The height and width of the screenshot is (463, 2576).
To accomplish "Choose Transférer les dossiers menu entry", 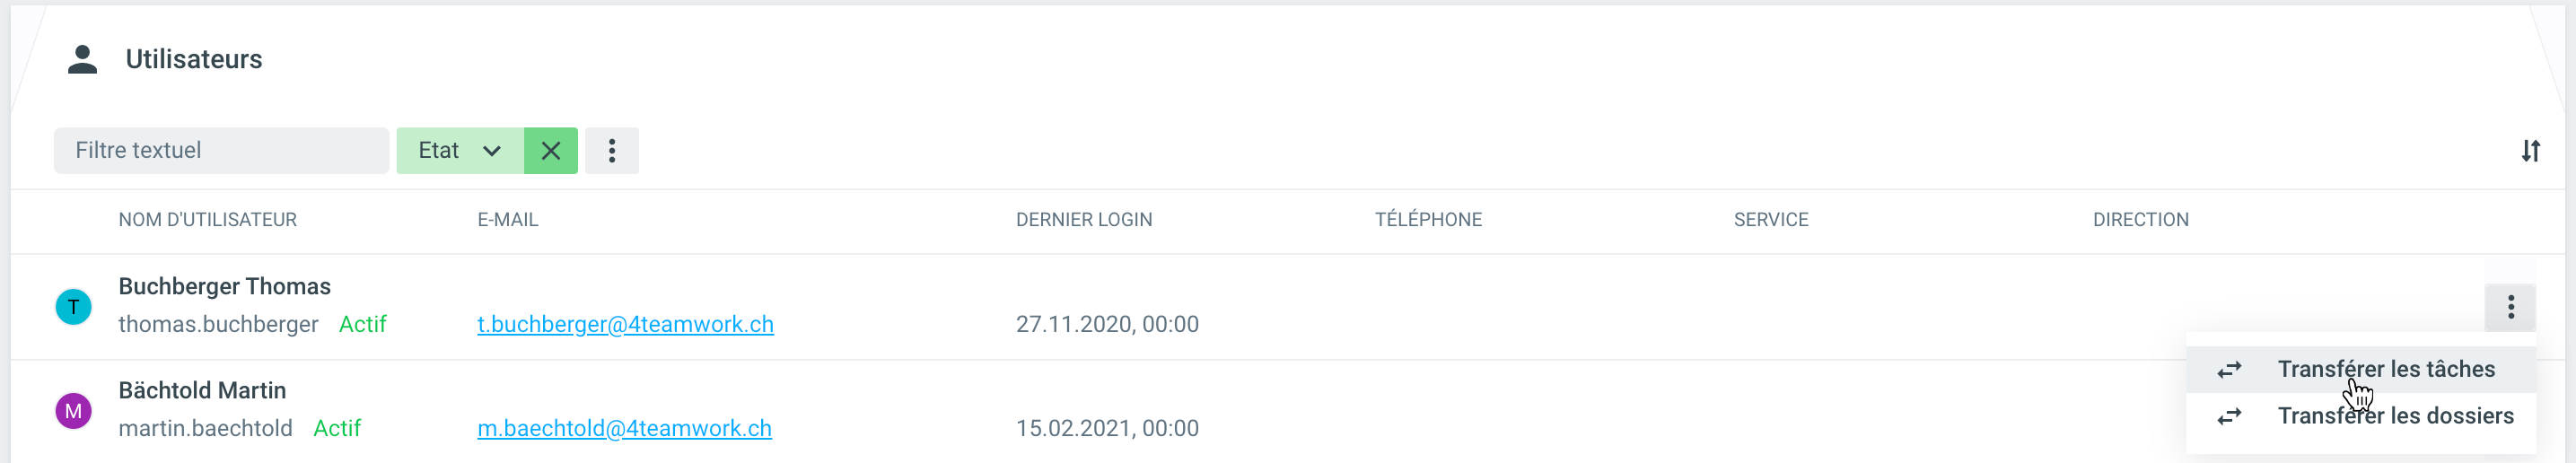I will (2395, 416).
